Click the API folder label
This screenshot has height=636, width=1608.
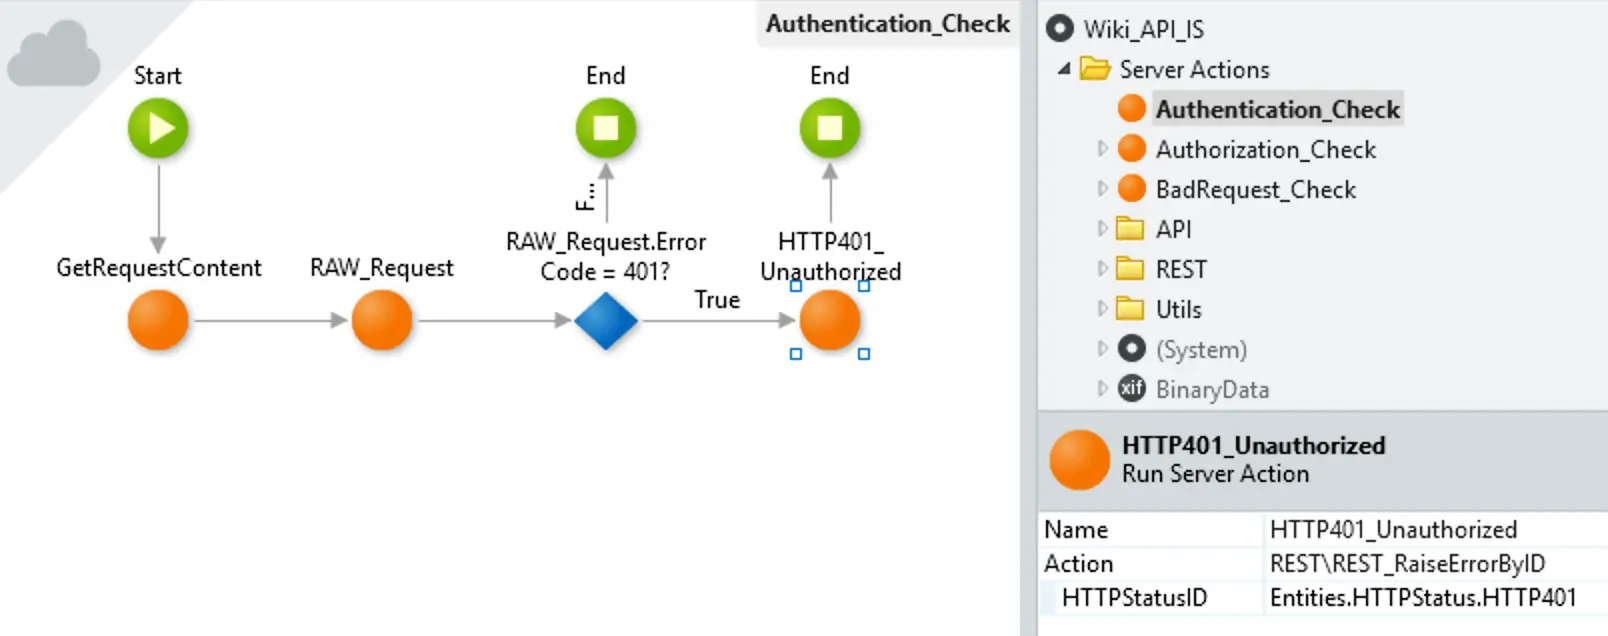tap(1173, 229)
